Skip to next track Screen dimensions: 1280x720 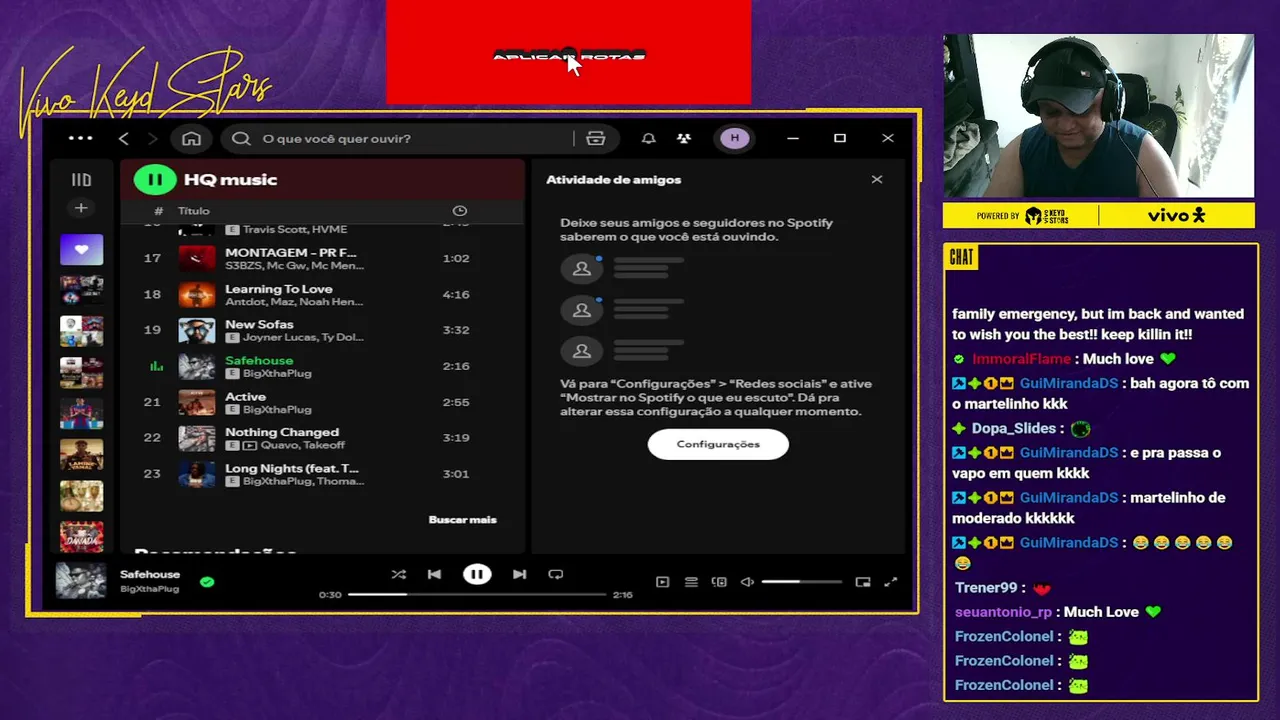point(519,575)
